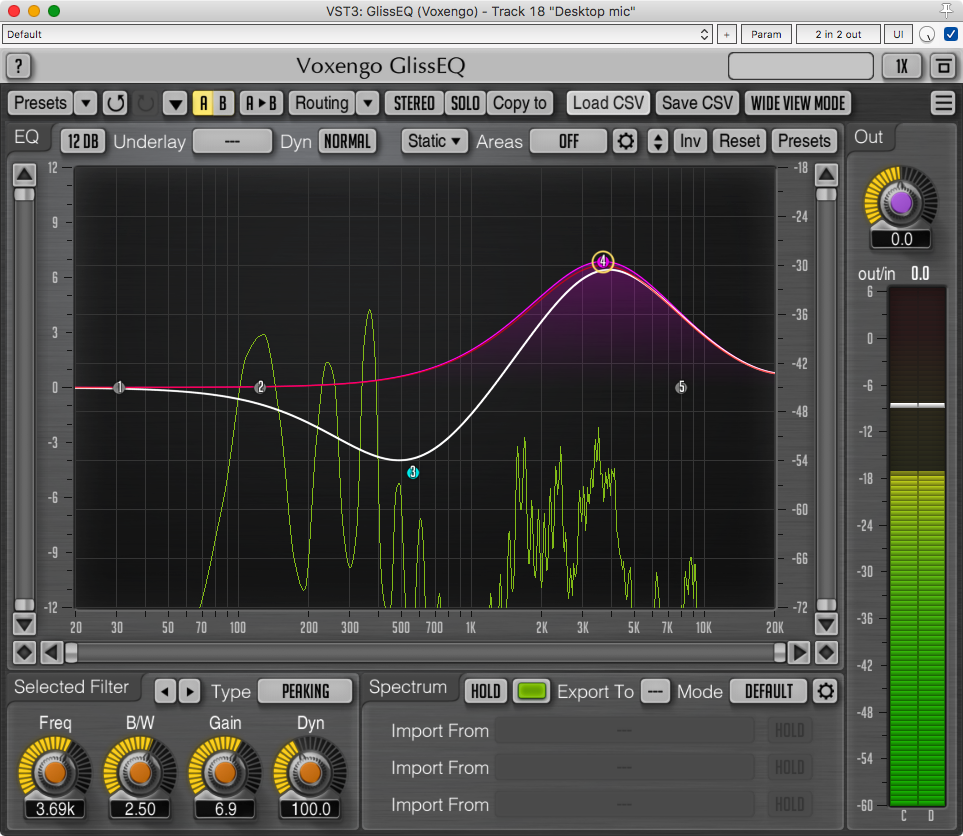Click right diamond zoom button
Screen dimensions: 963x836
pyautogui.click(x=826, y=652)
